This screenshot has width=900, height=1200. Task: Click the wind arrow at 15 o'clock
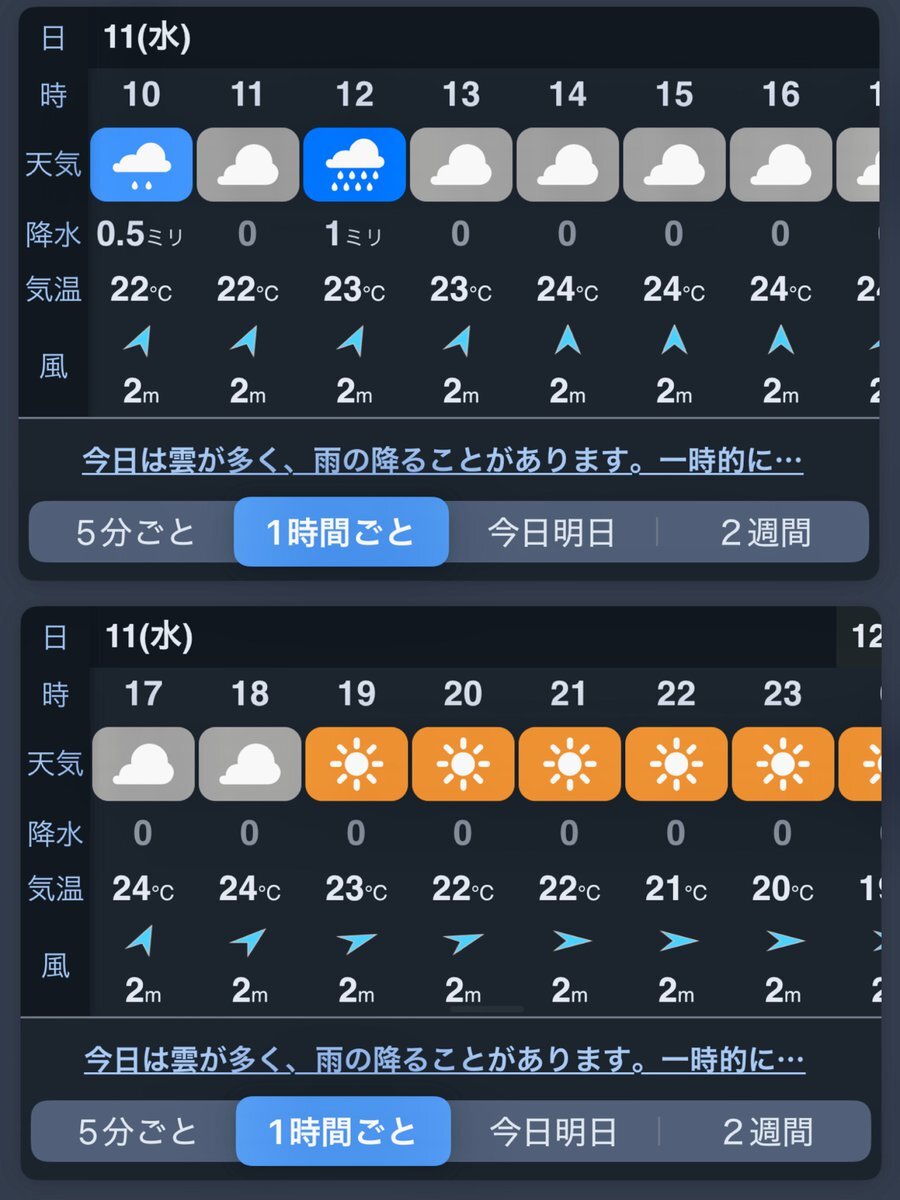click(x=674, y=340)
